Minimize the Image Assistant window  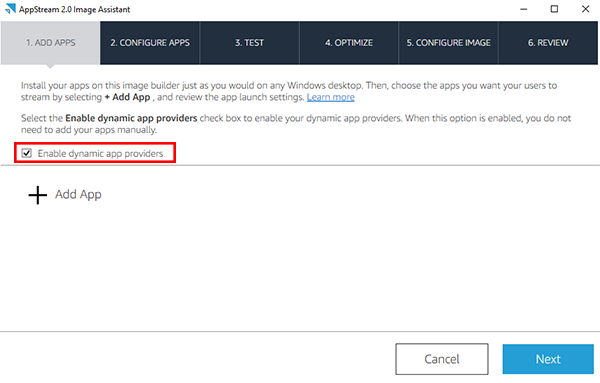(x=523, y=9)
